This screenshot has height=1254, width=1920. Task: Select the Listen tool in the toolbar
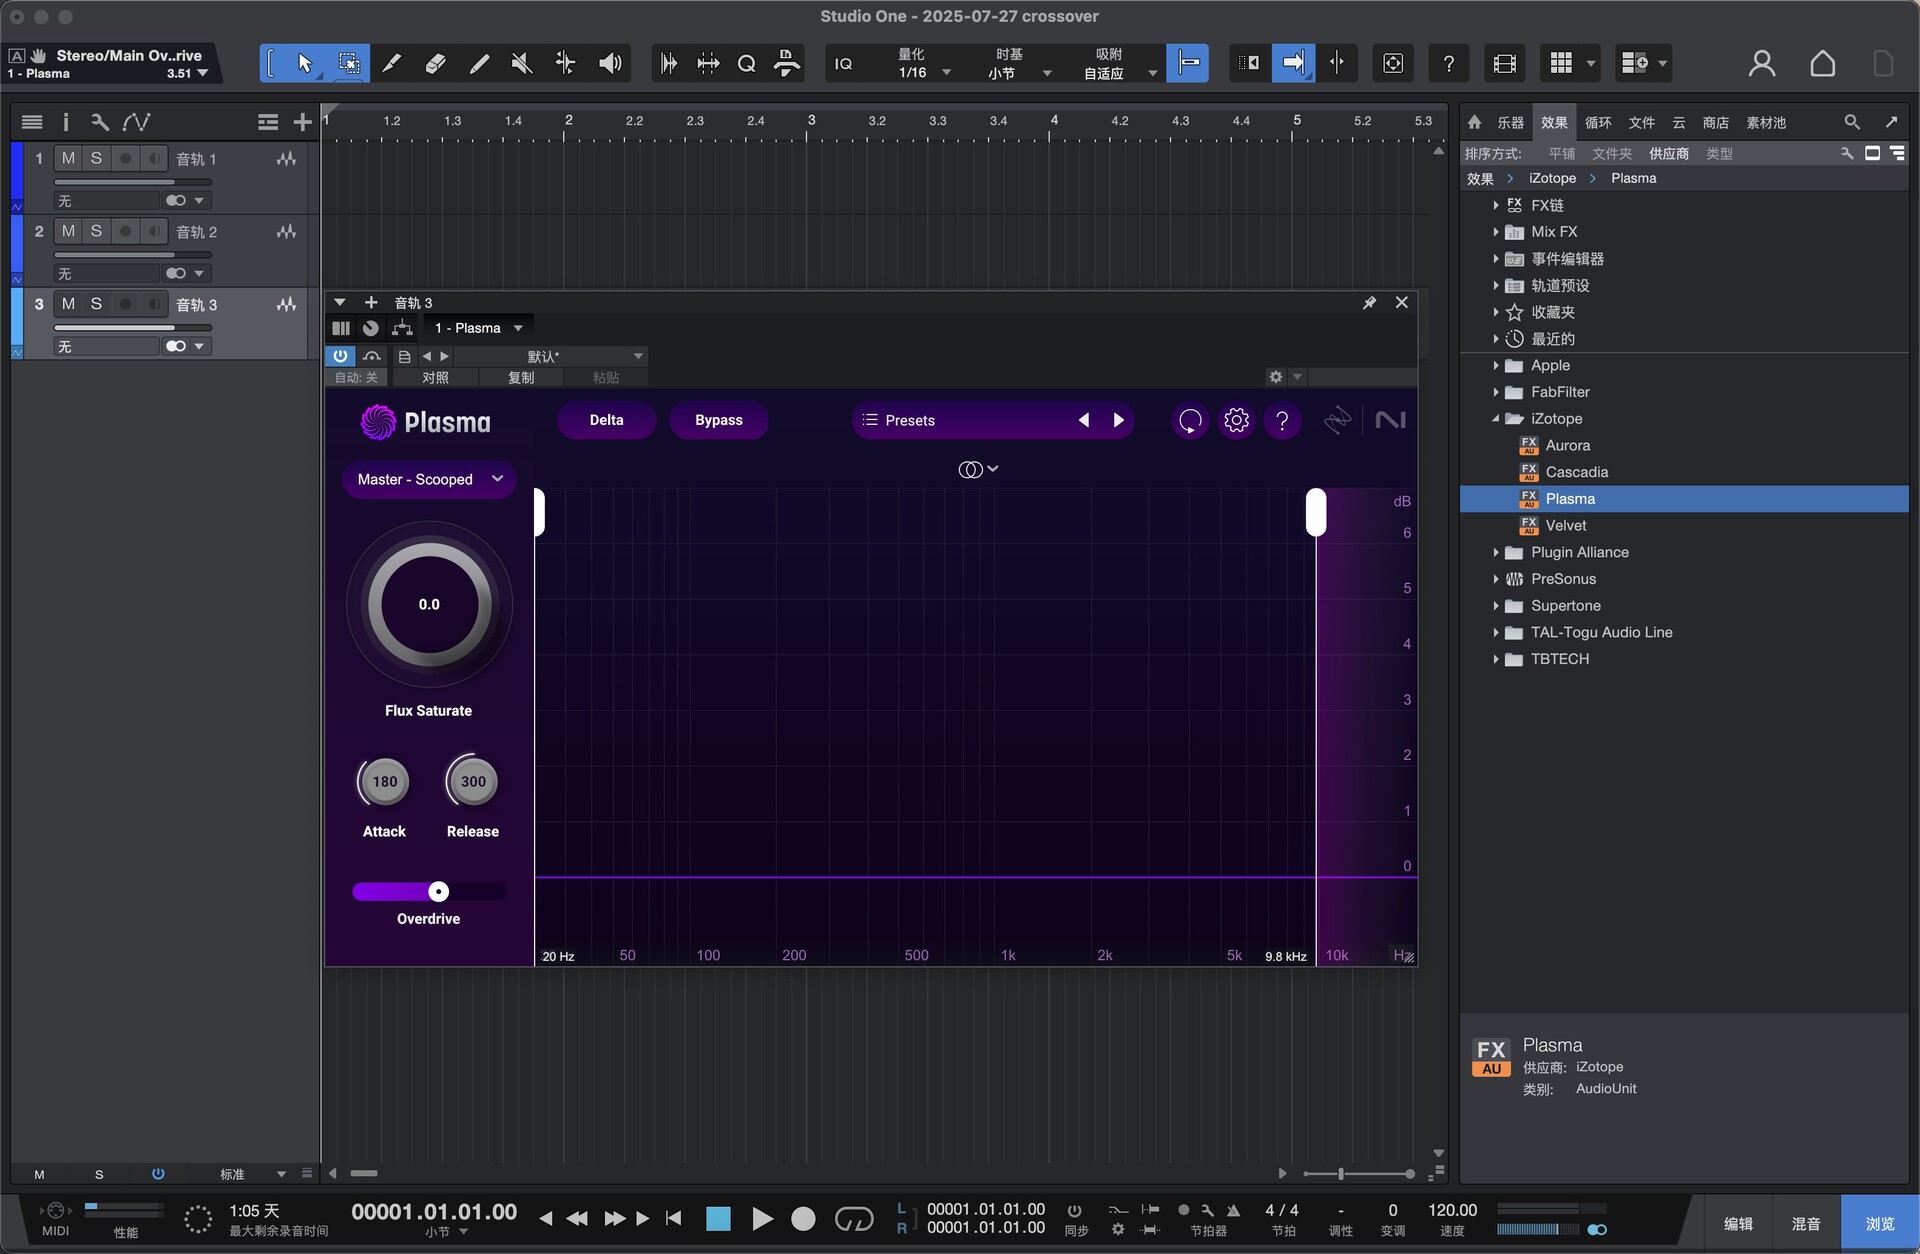point(610,63)
